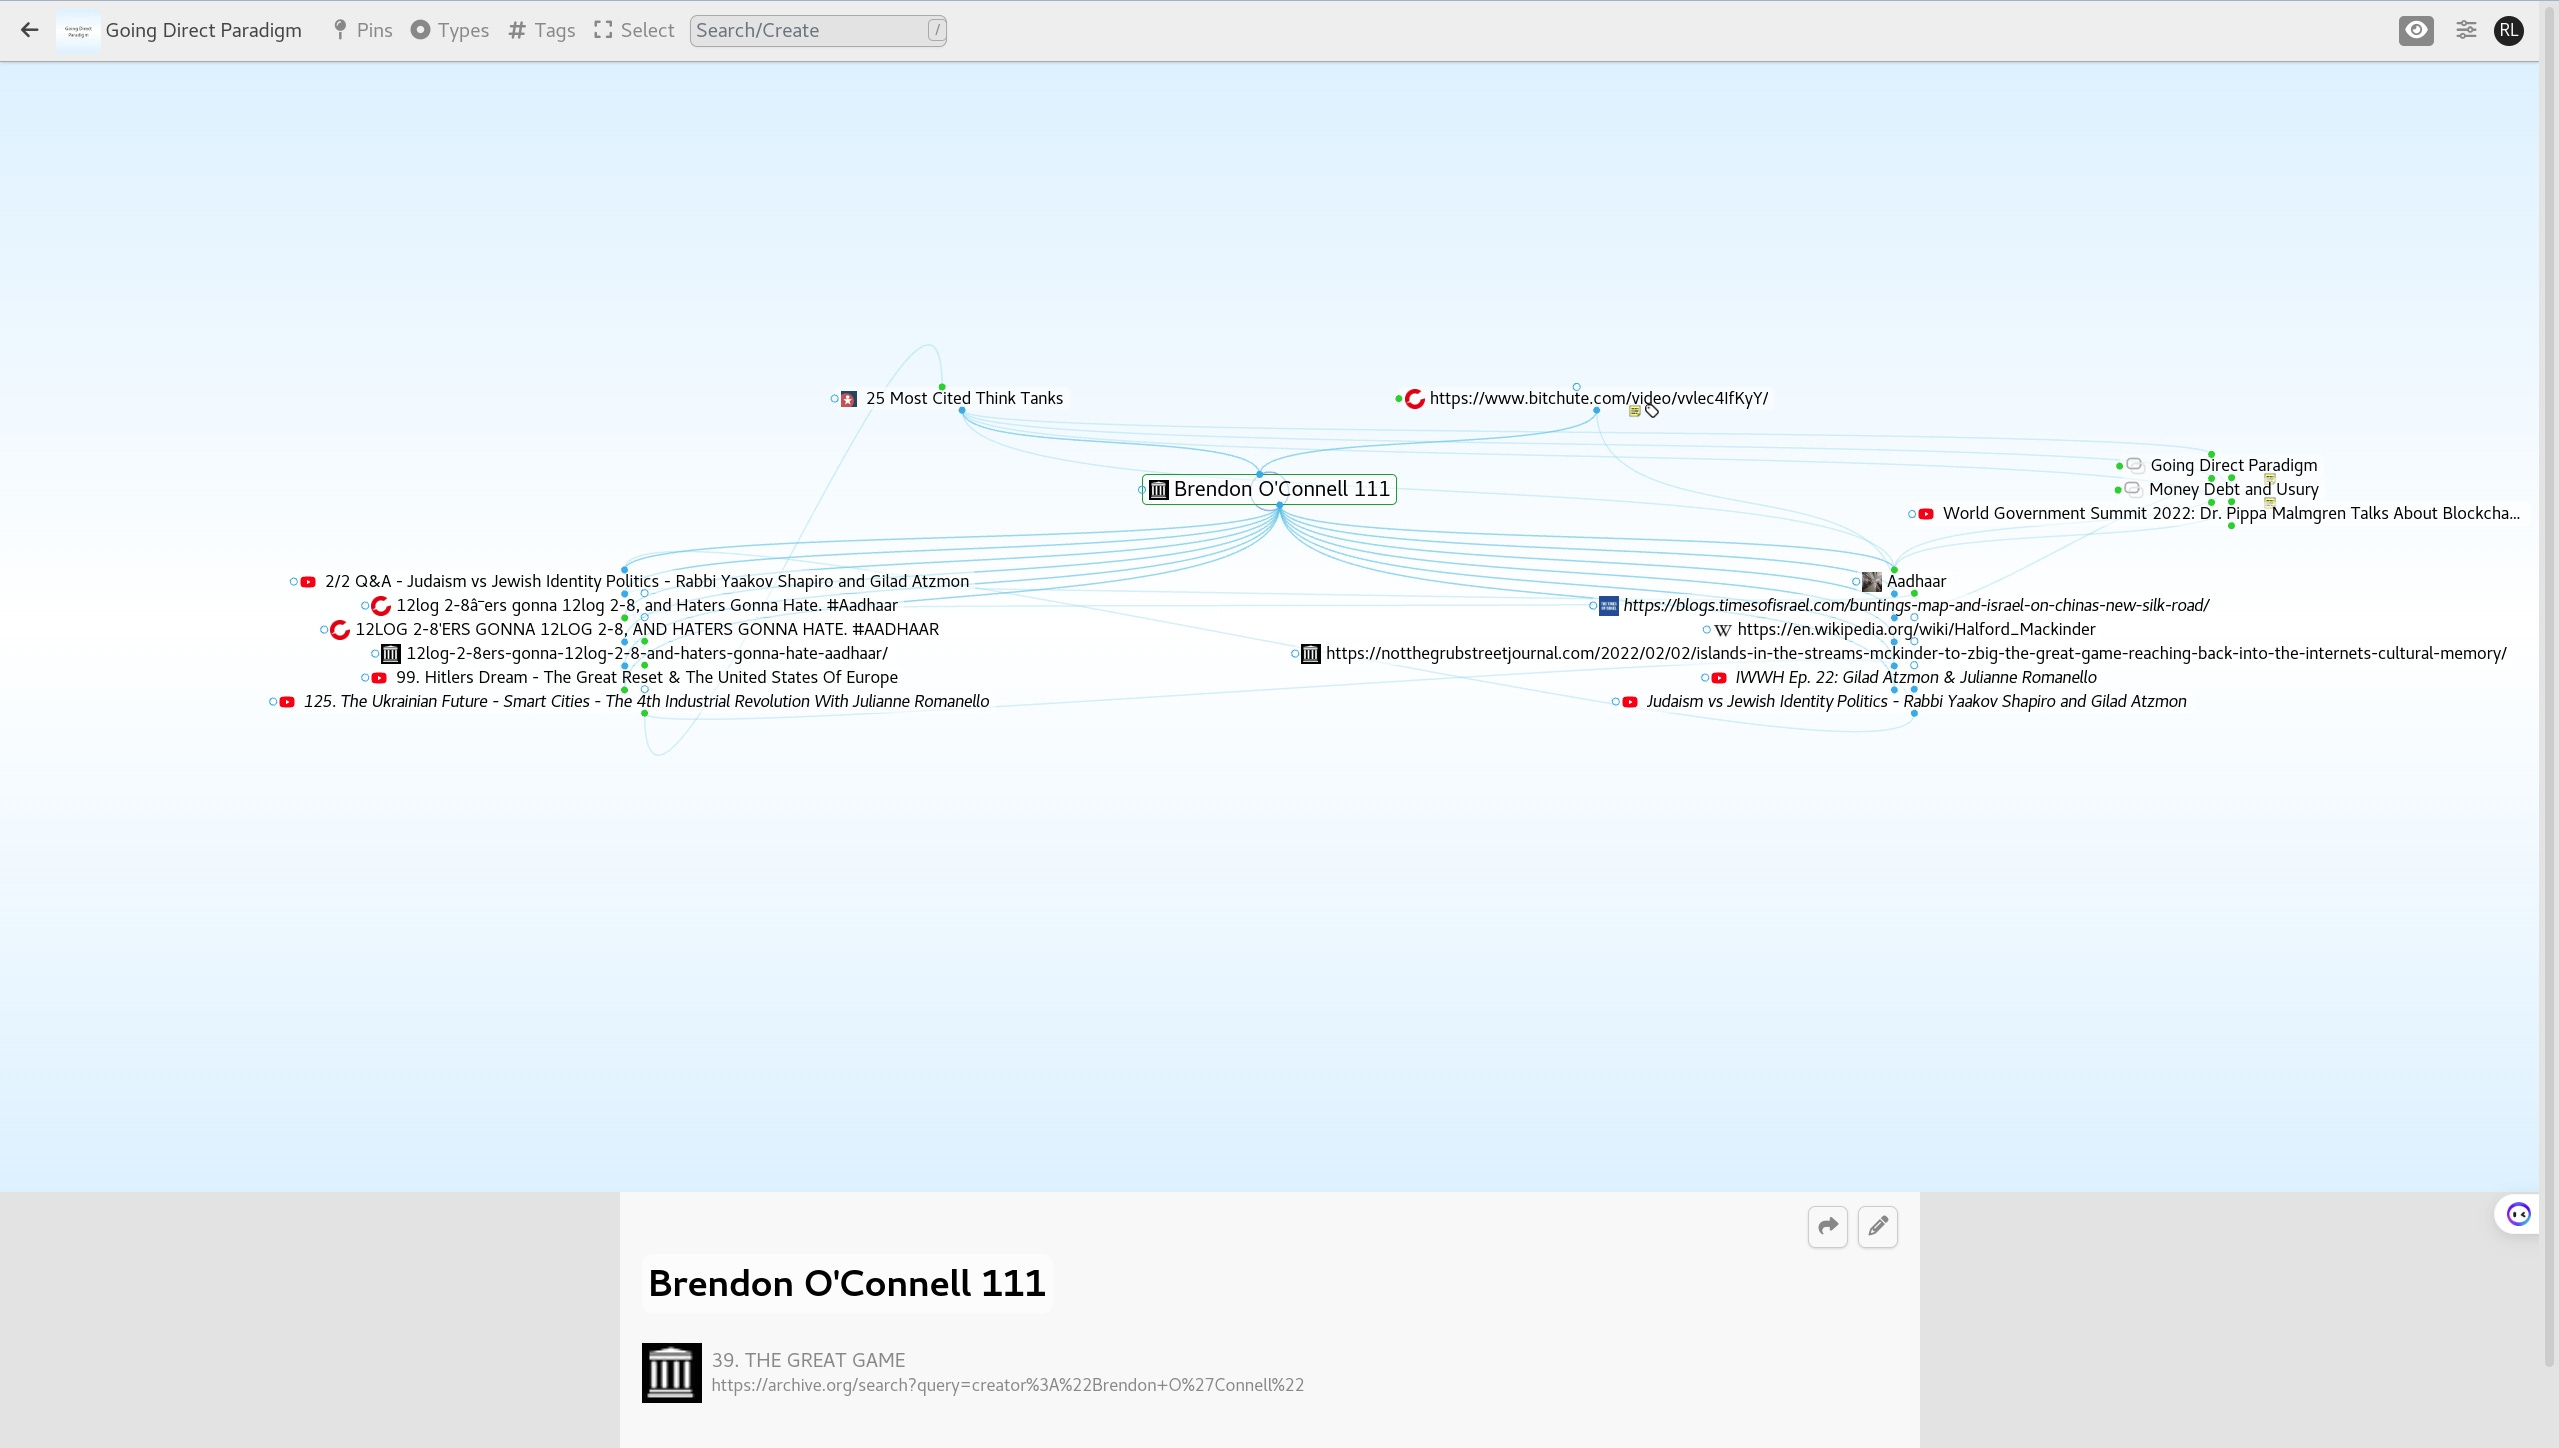This screenshot has width=2559, height=1448.
Task: Open the archive.org link thumbnail icon
Action: click(x=671, y=1372)
